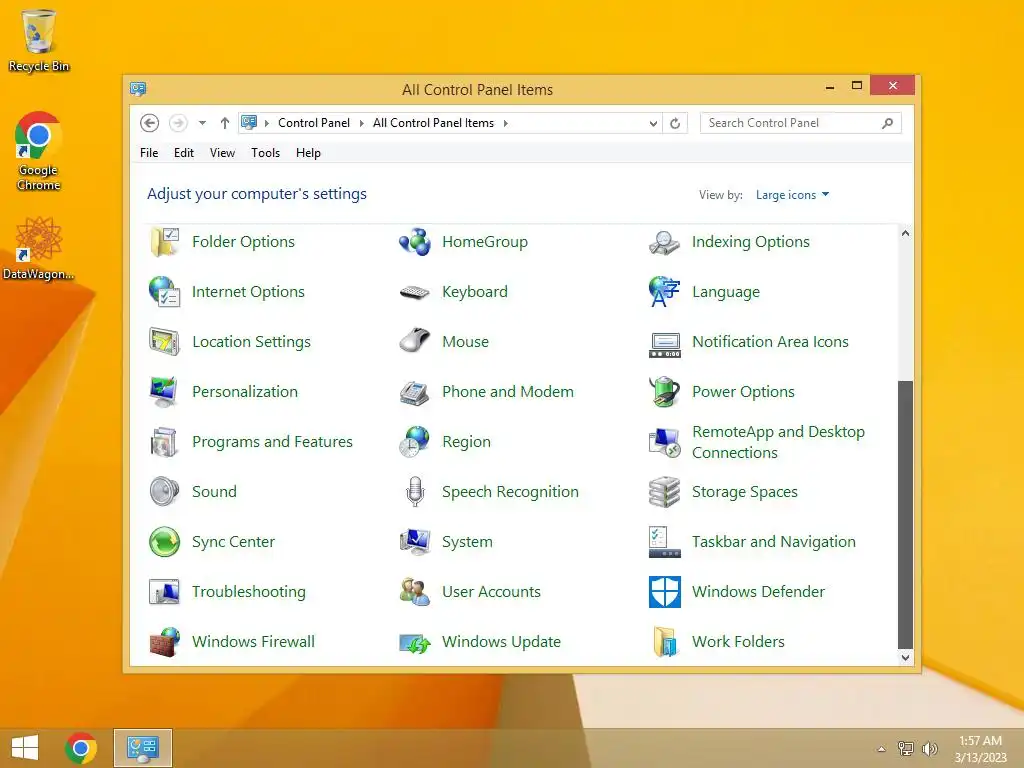Screen dimensions: 1024x768
Task: Click the taskbar clock showing 1:57 AM
Action: point(980,749)
